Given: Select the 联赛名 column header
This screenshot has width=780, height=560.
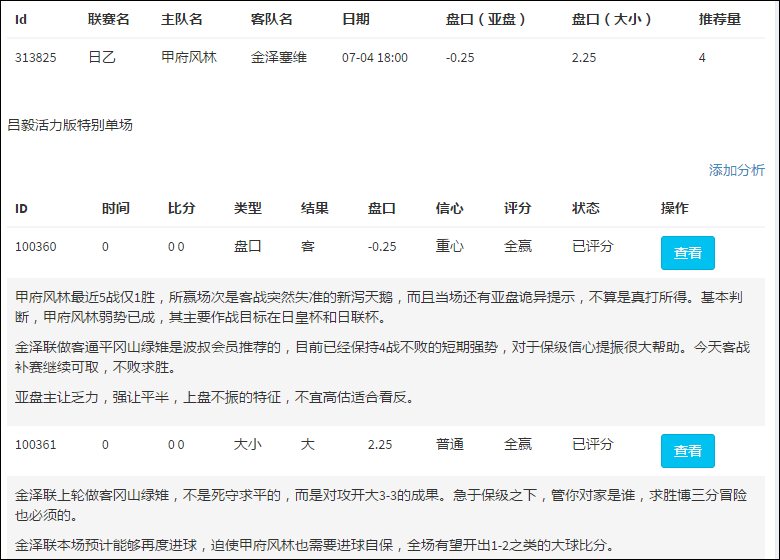Looking at the screenshot, I should (x=108, y=19).
